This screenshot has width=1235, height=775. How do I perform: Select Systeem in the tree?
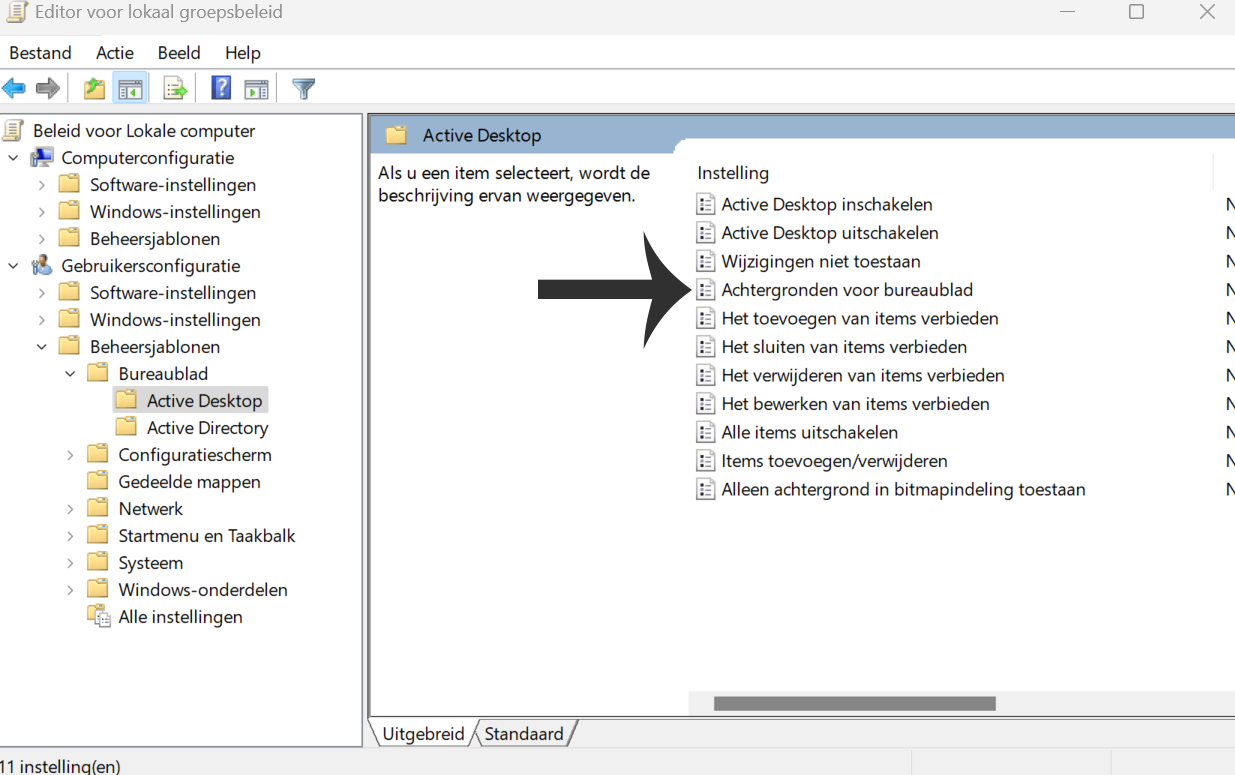pyautogui.click(x=151, y=562)
